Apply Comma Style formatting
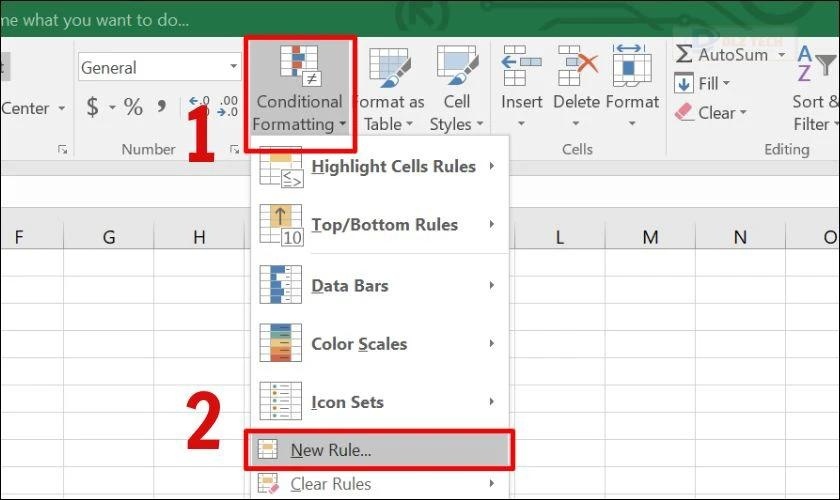Screen dimensions: 840x500 coord(161,106)
